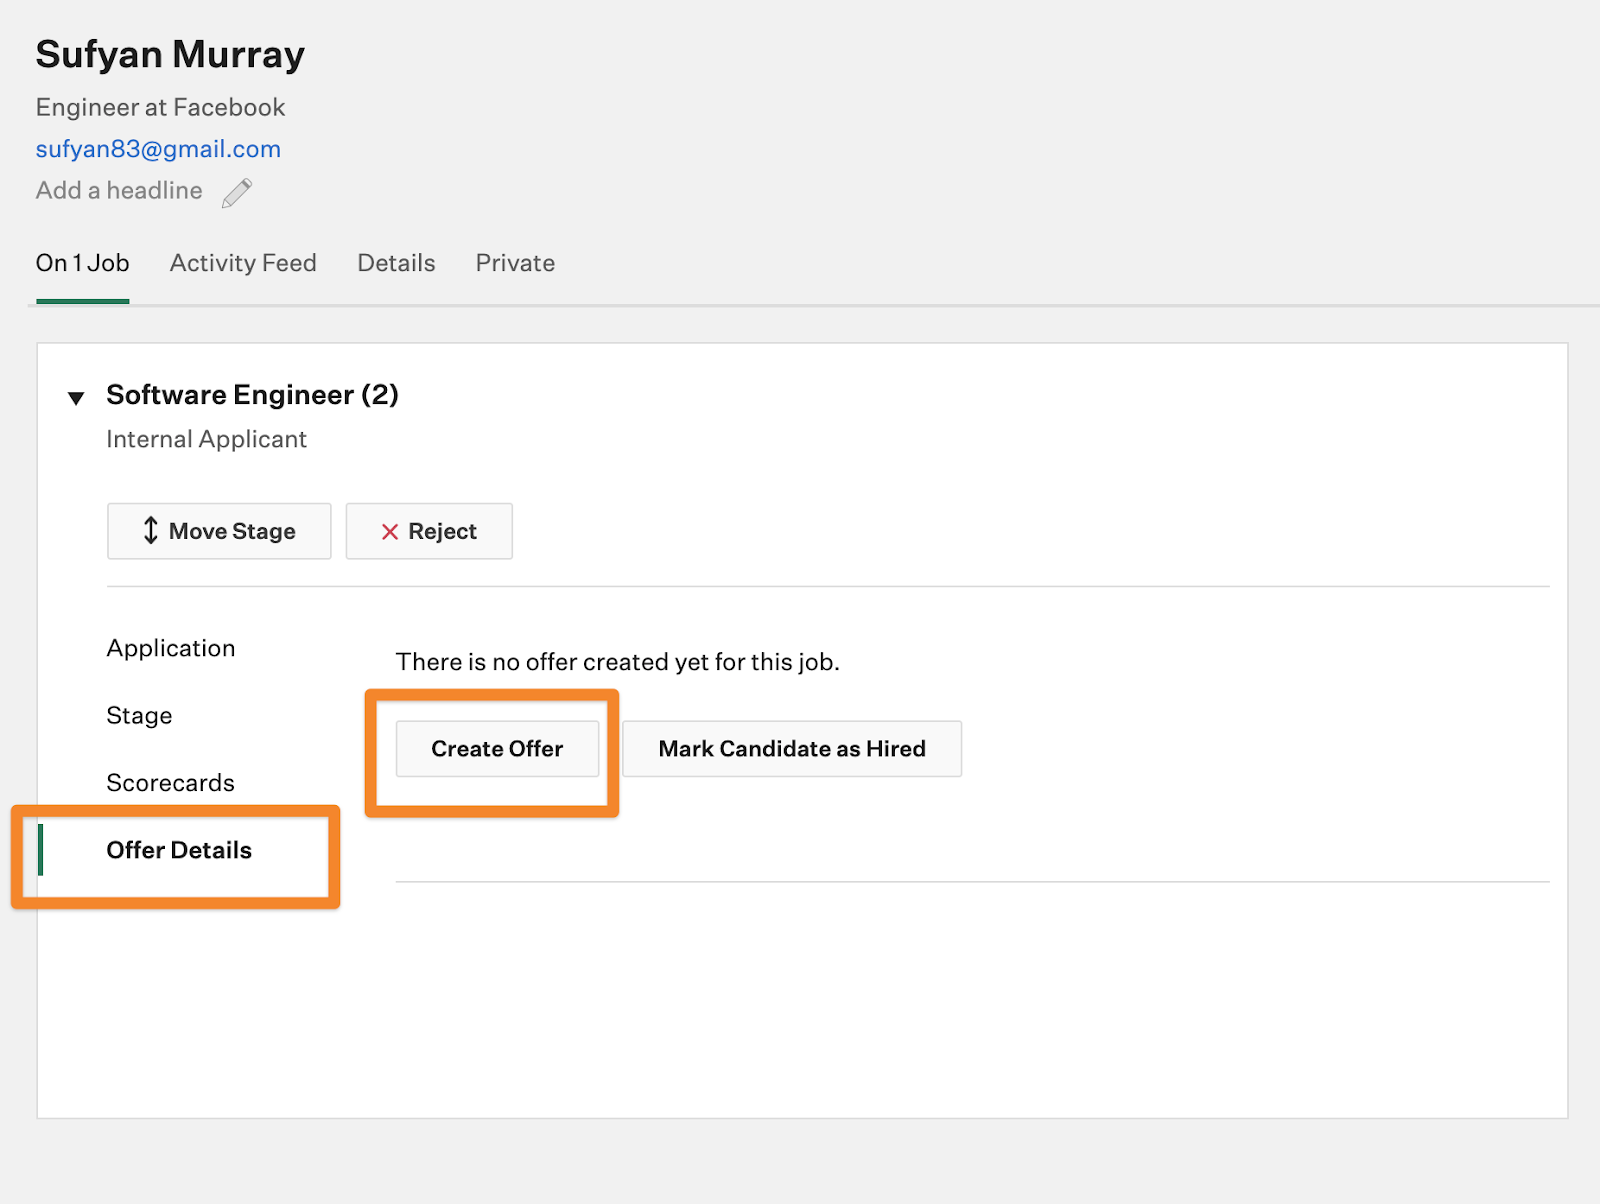1600x1204 pixels.
Task: Click Mark Candidate as Hired
Action: pyautogui.click(x=791, y=749)
